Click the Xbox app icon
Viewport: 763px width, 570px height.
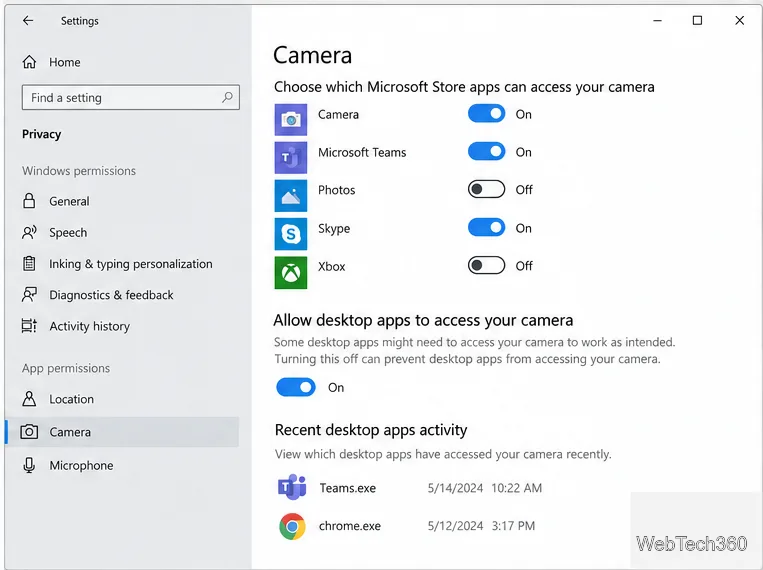click(291, 273)
